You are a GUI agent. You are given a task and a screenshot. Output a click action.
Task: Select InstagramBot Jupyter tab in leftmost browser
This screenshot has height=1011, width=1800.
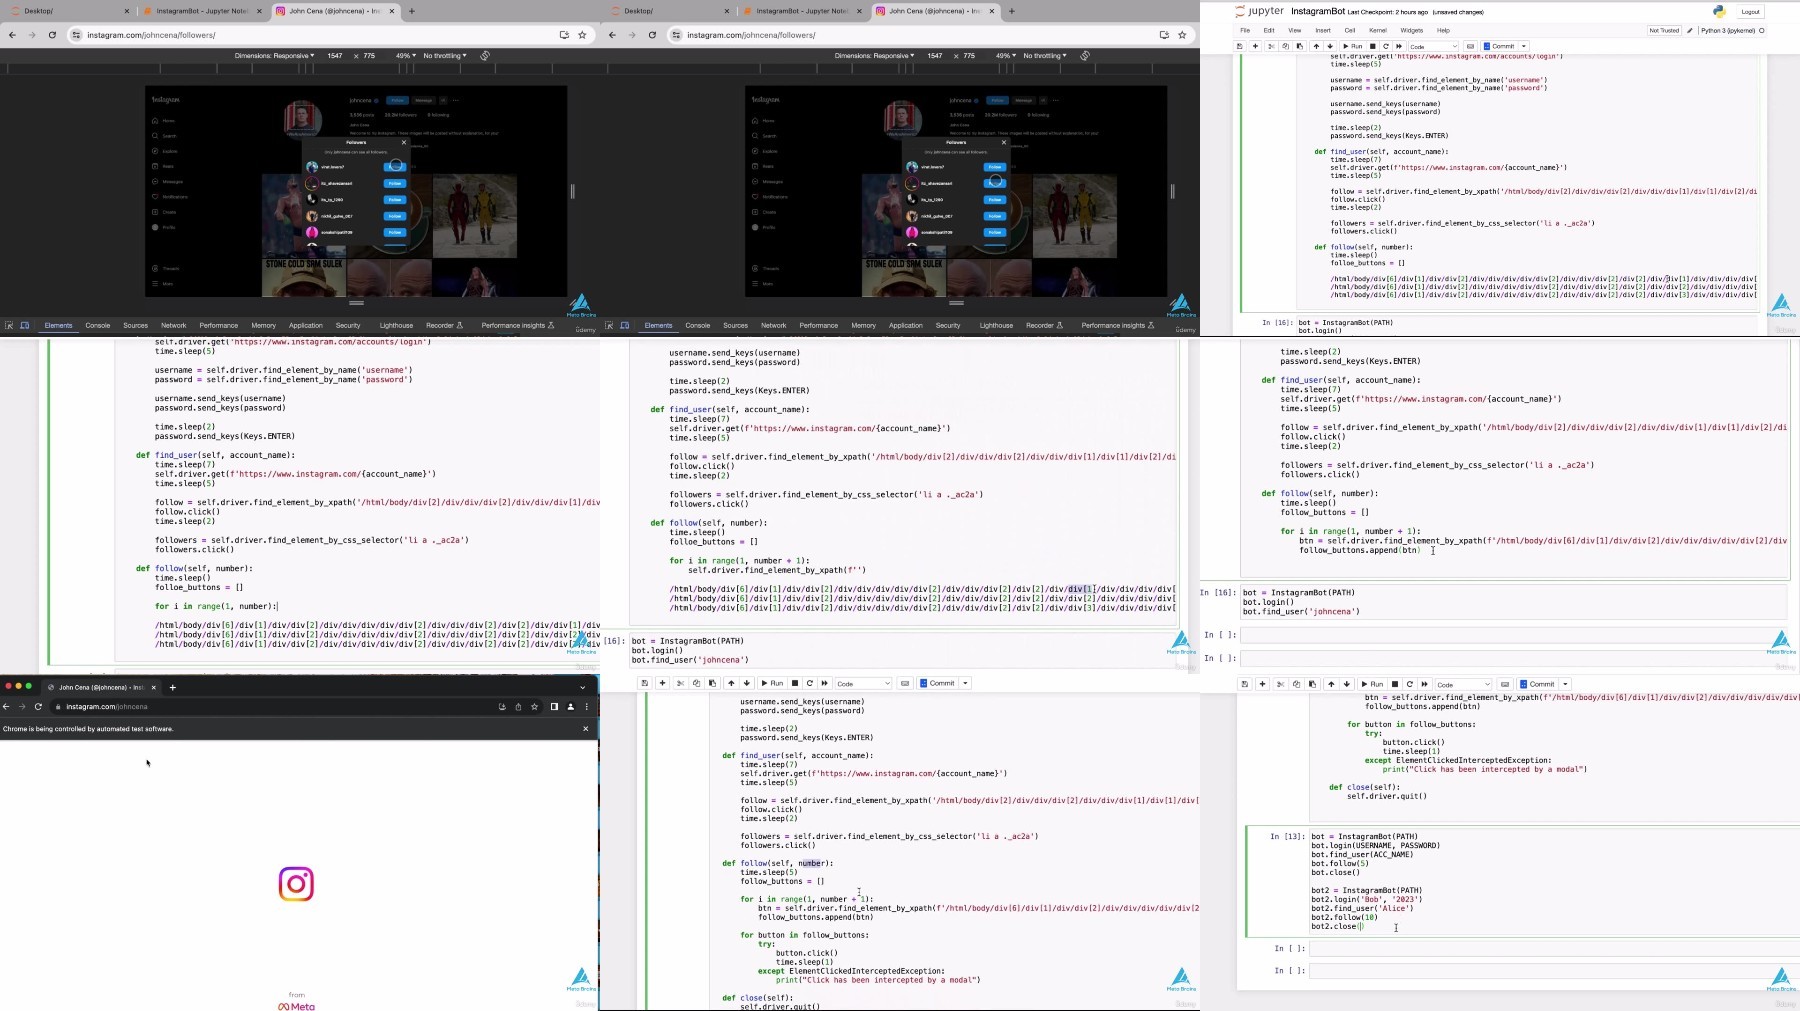tap(200, 11)
